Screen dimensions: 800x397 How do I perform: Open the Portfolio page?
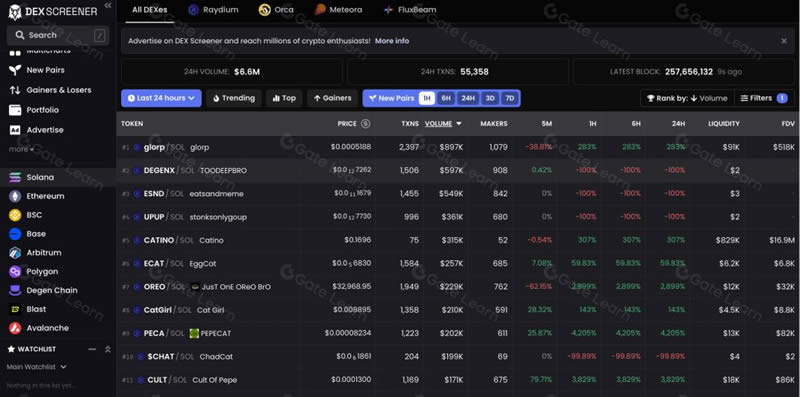34,110
